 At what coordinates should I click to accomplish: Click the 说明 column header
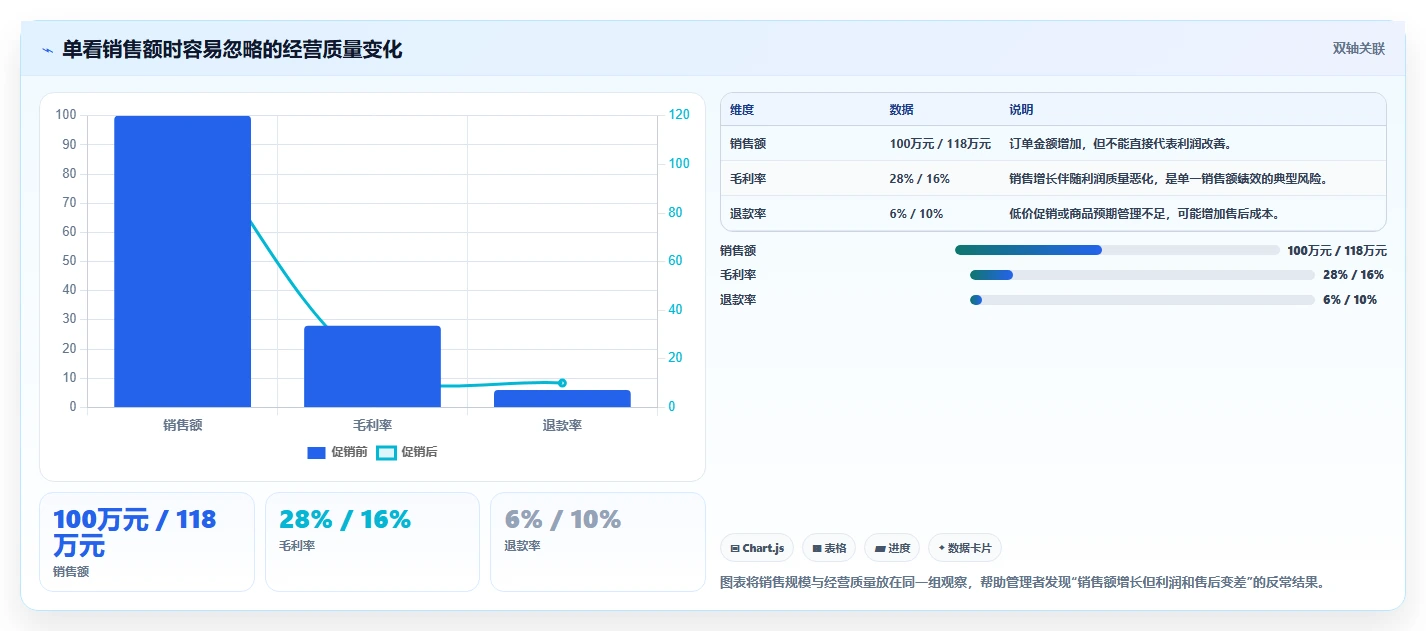click(1021, 110)
